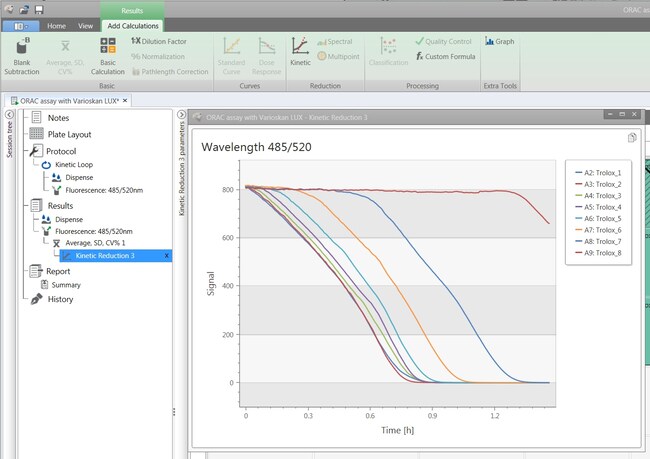The image size is (650, 459).
Task: Collapse the Results tree branch
Action: [26, 206]
